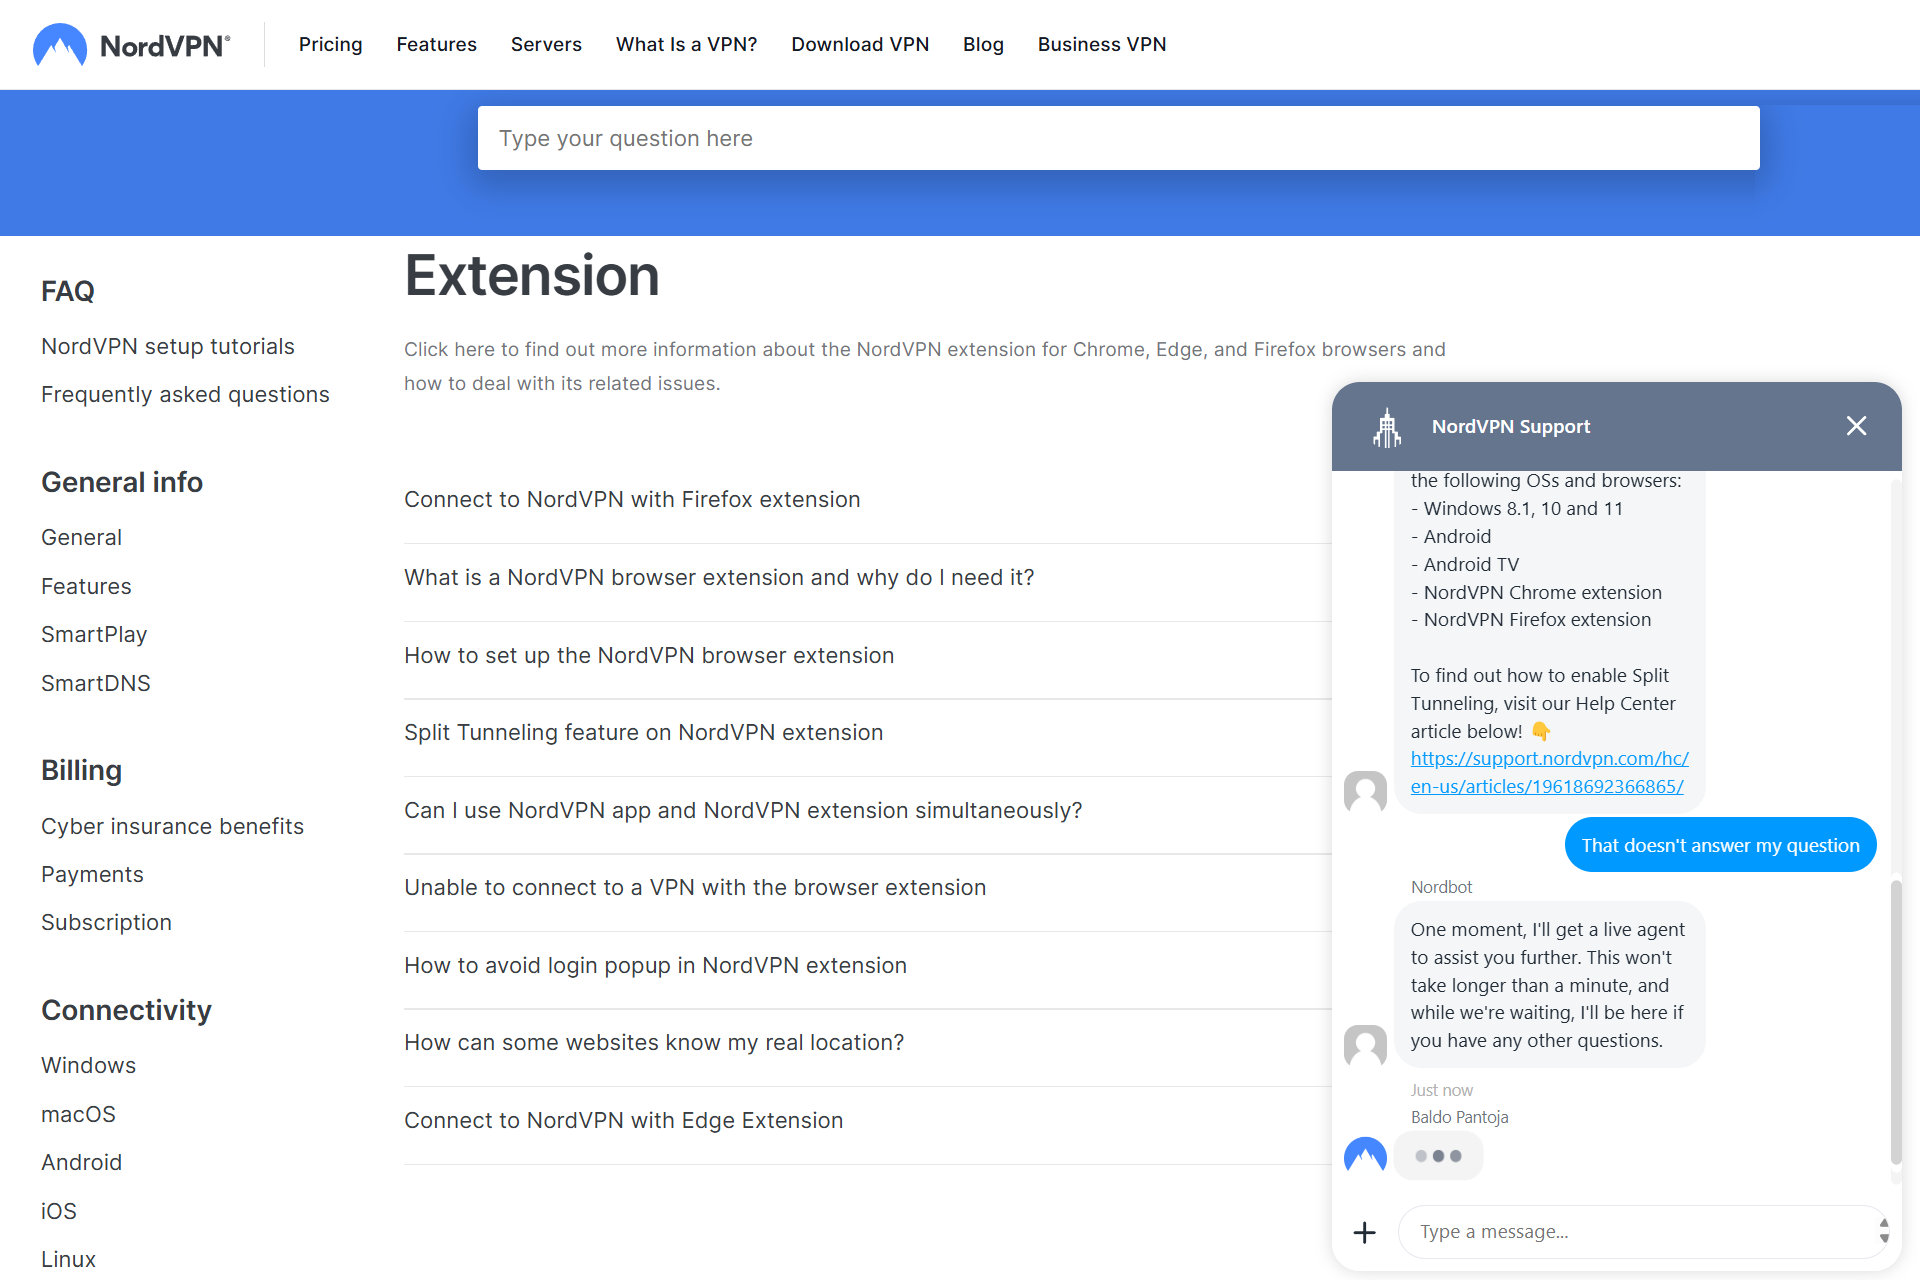1920x1280 pixels.
Task: Select the Features menu item
Action: 437,44
